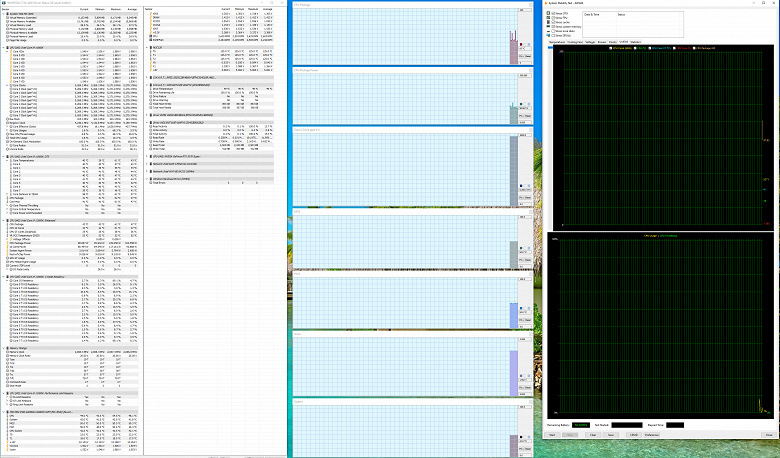Open the Clocks tab
Screen dimensions: 780x458
(613, 42)
